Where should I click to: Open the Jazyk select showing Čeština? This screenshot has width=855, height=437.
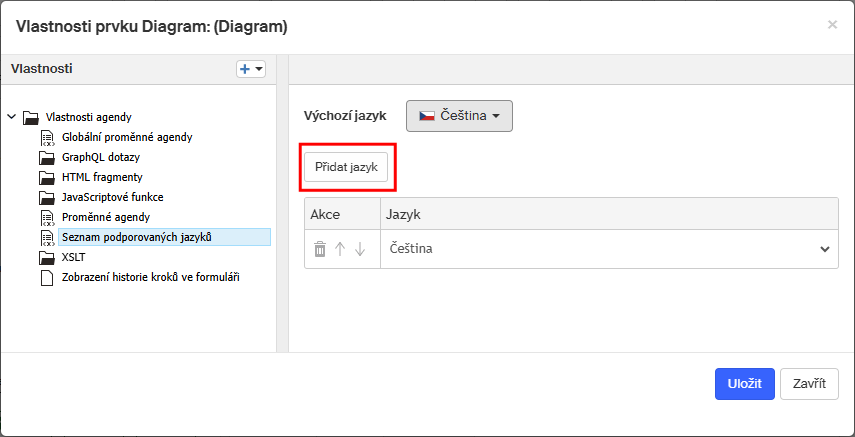(x=609, y=249)
